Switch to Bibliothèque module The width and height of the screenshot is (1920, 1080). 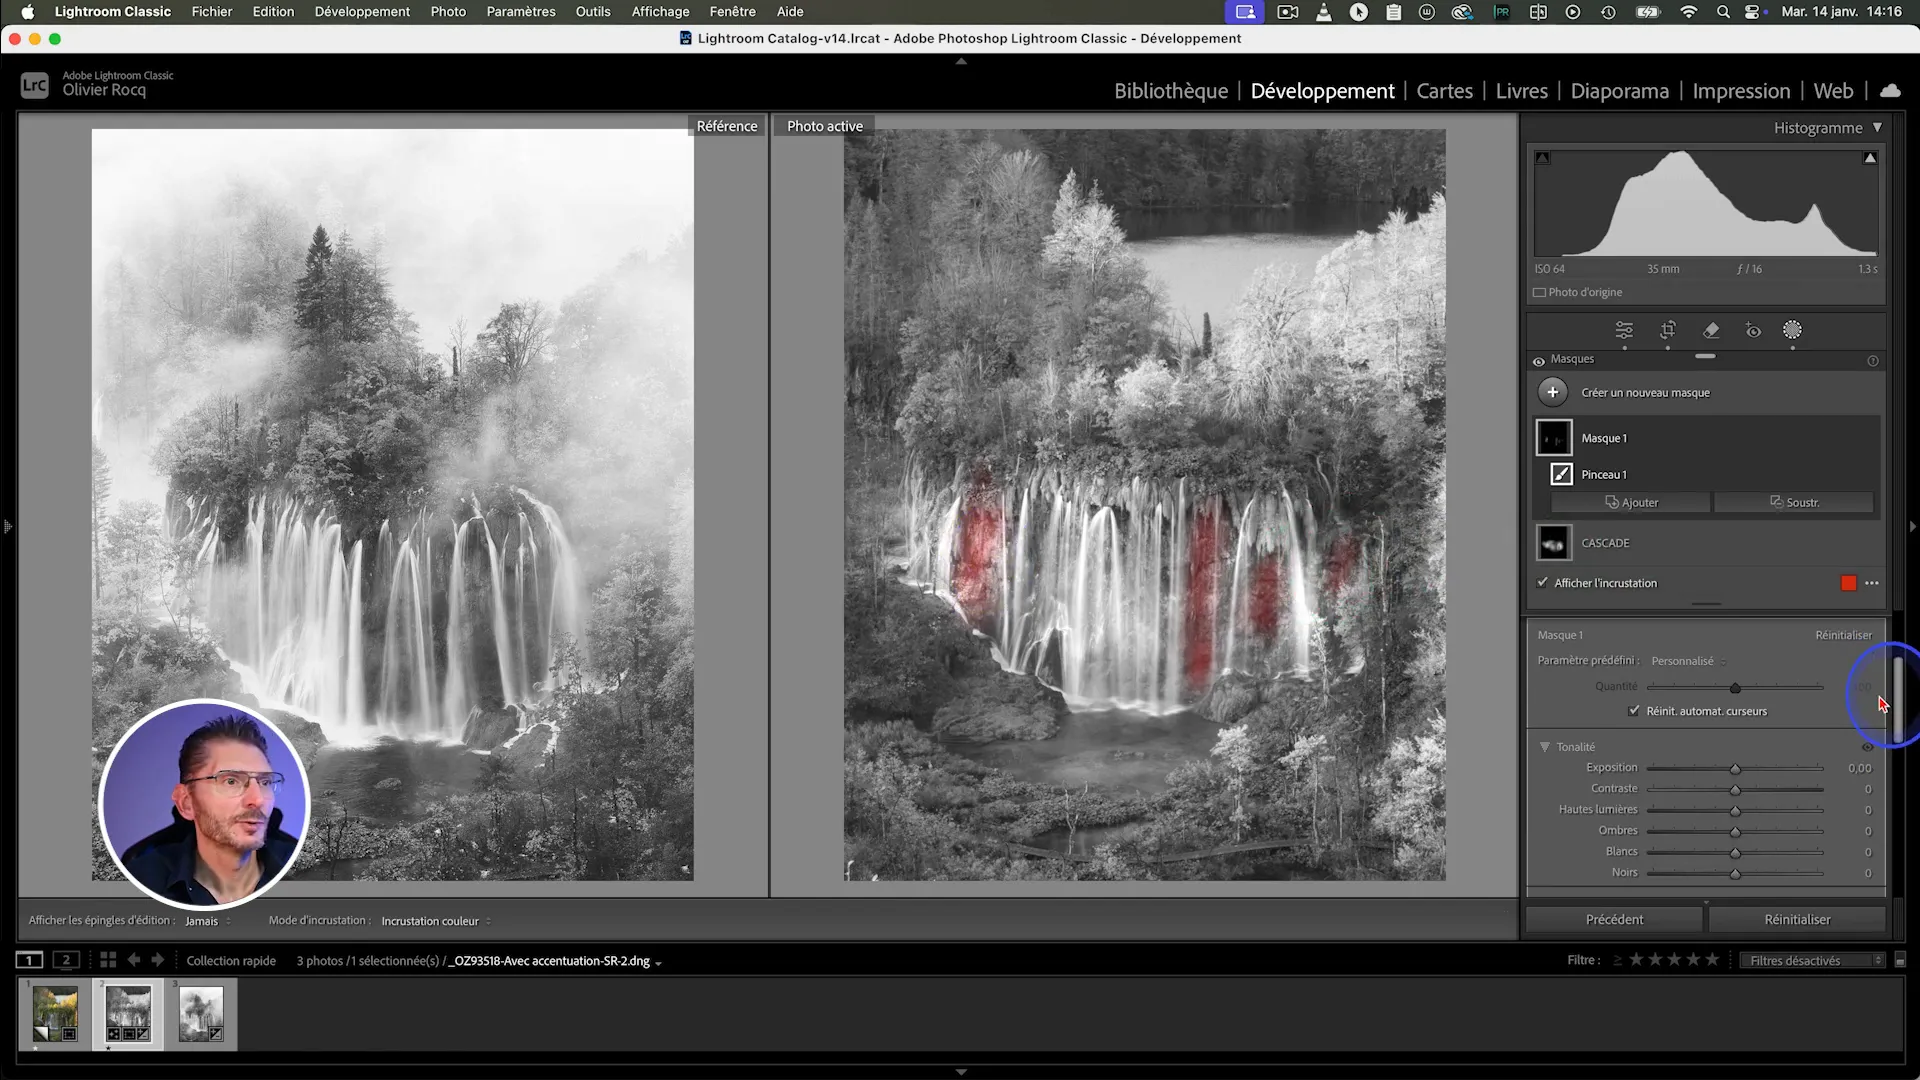(1170, 91)
